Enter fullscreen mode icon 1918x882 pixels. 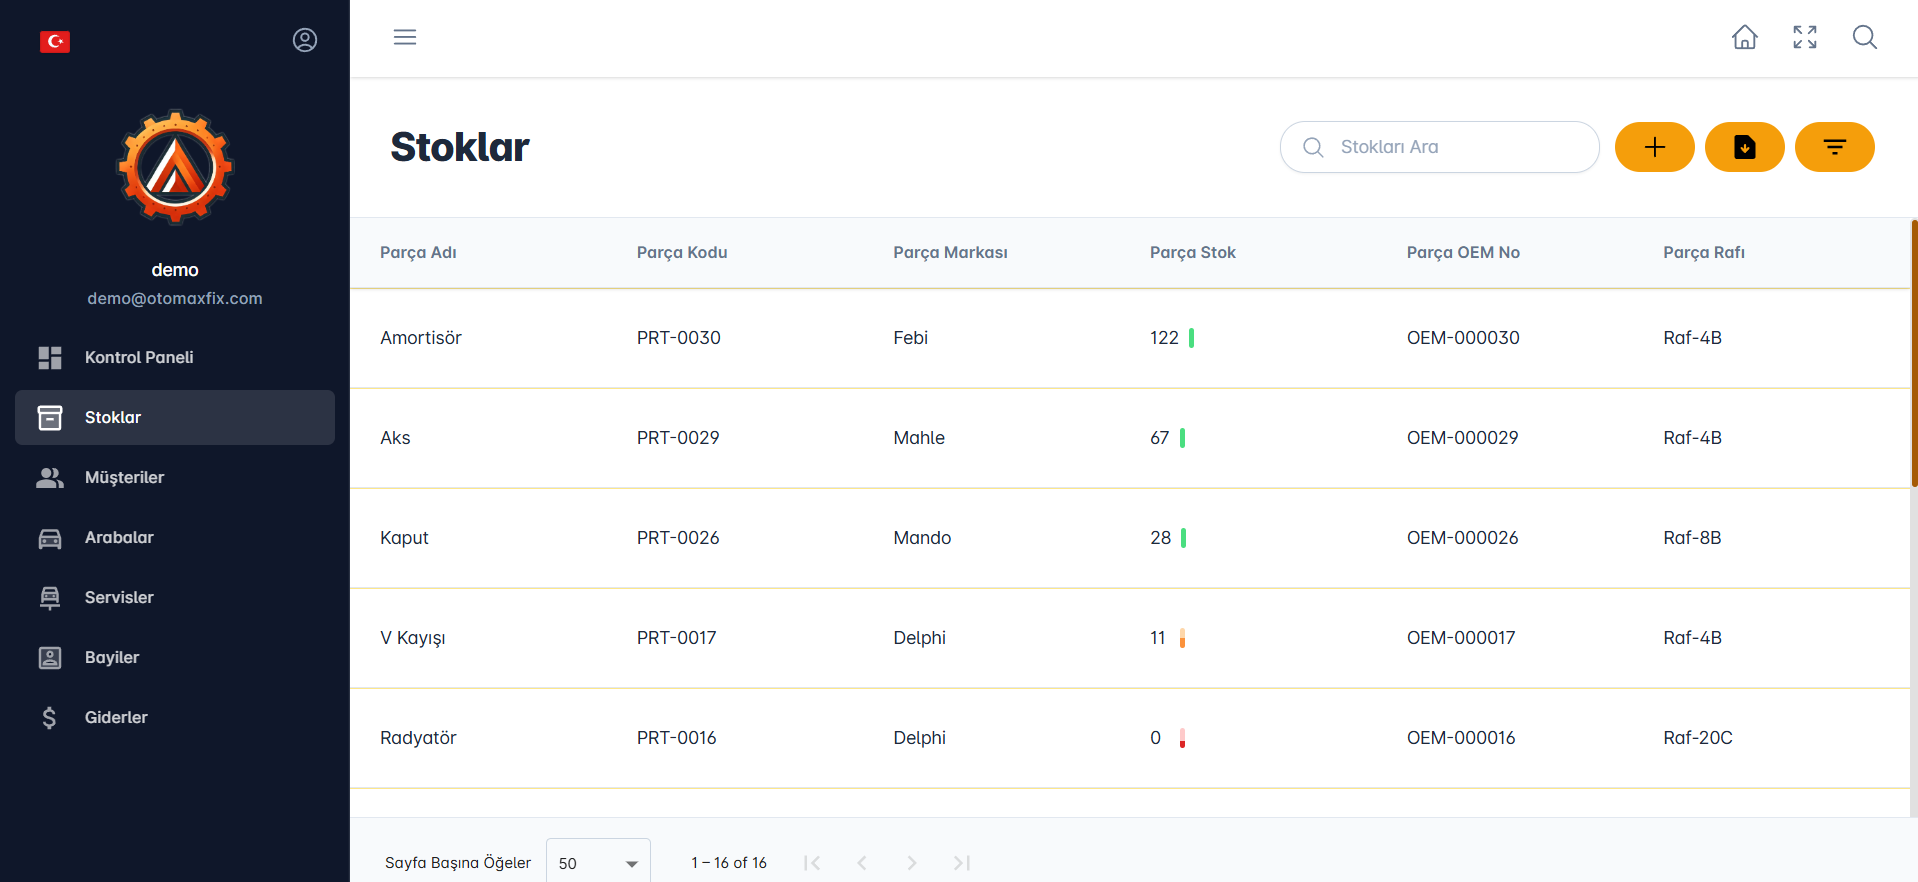coord(1805,37)
